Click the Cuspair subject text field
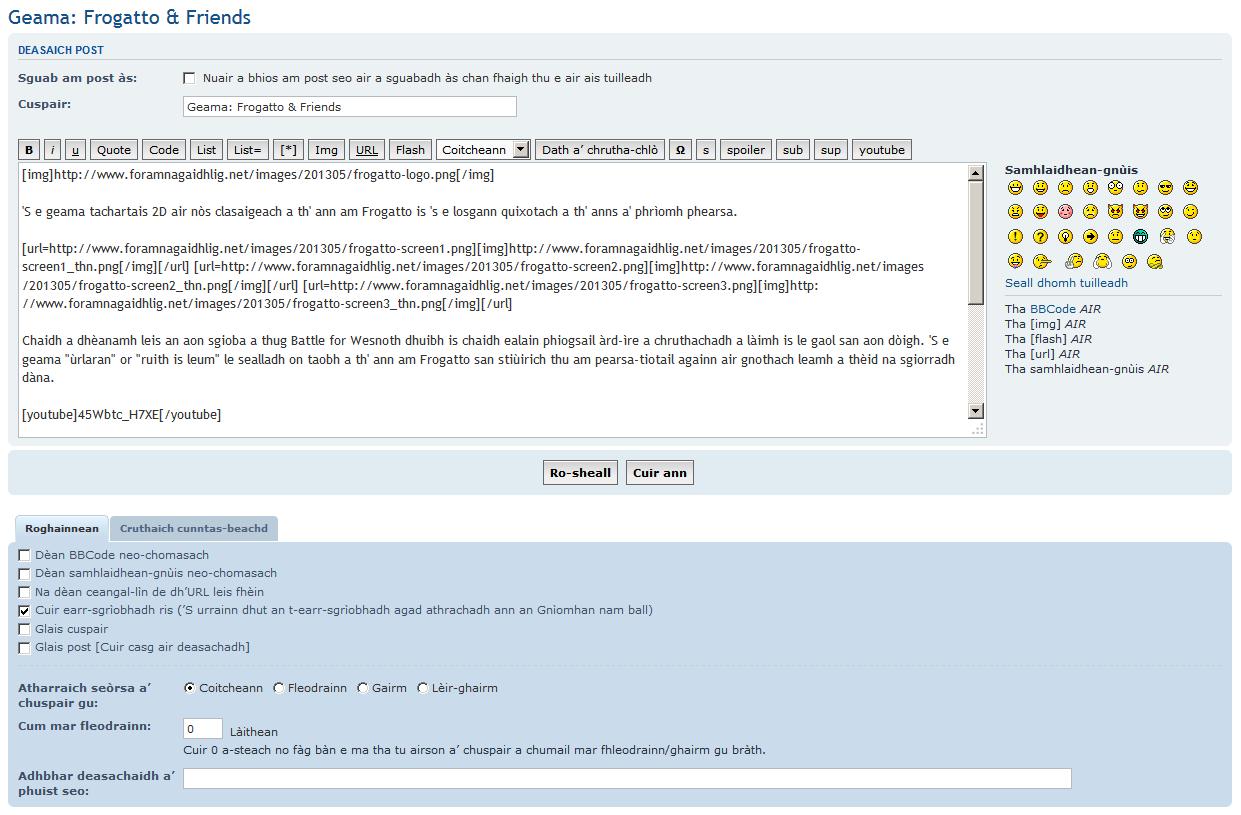 350,107
